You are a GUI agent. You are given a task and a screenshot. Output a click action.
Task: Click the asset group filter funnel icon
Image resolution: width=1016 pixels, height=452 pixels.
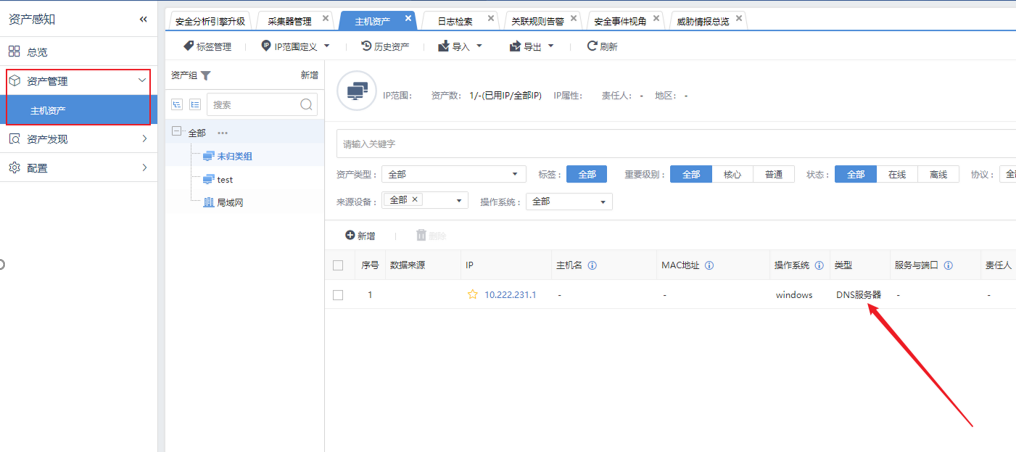click(x=206, y=75)
